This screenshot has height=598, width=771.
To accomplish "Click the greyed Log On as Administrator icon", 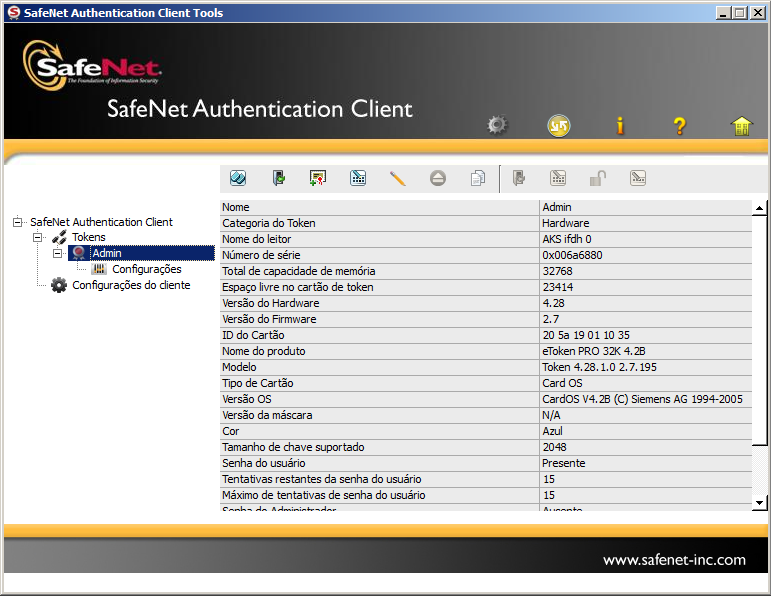I will (518, 178).
